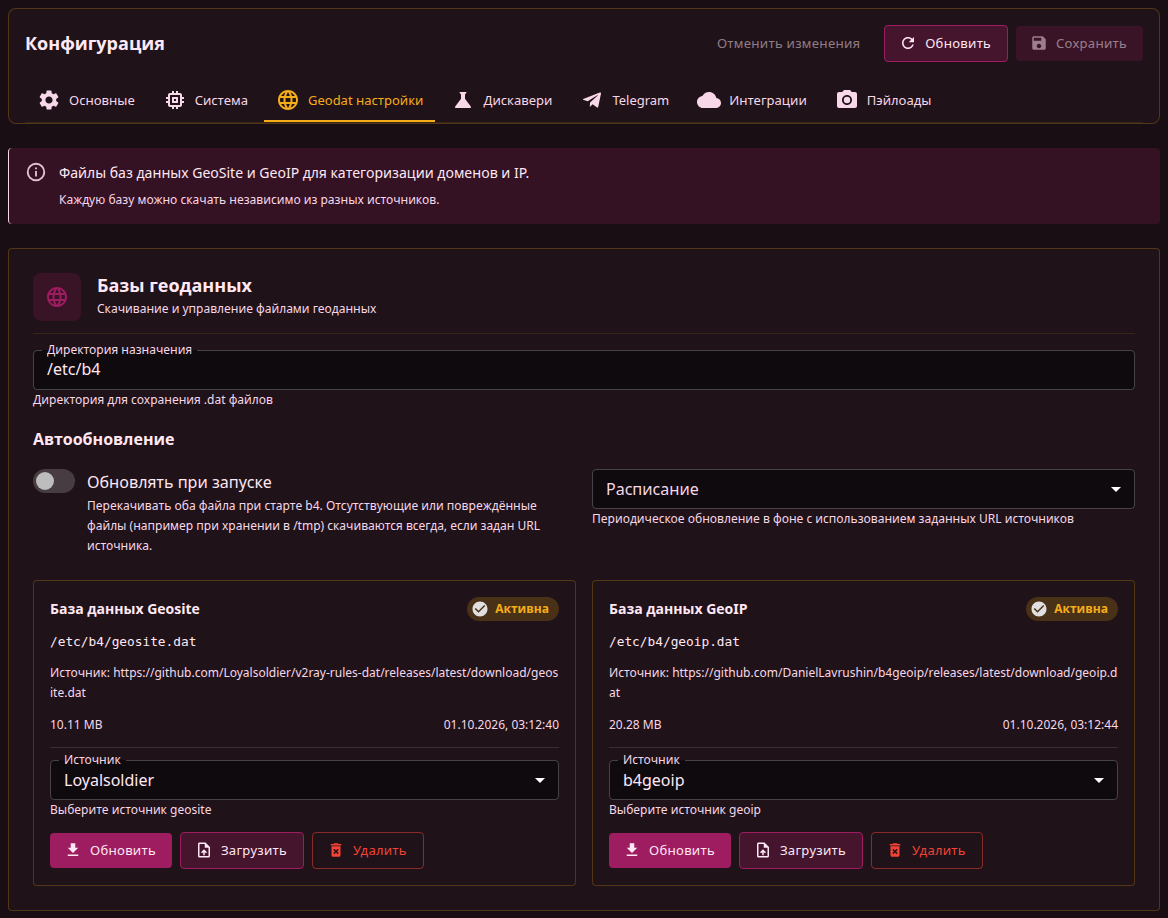The image size is (1168, 918).
Task: Click the top Обновить refresh button
Action: coord(946,43)
